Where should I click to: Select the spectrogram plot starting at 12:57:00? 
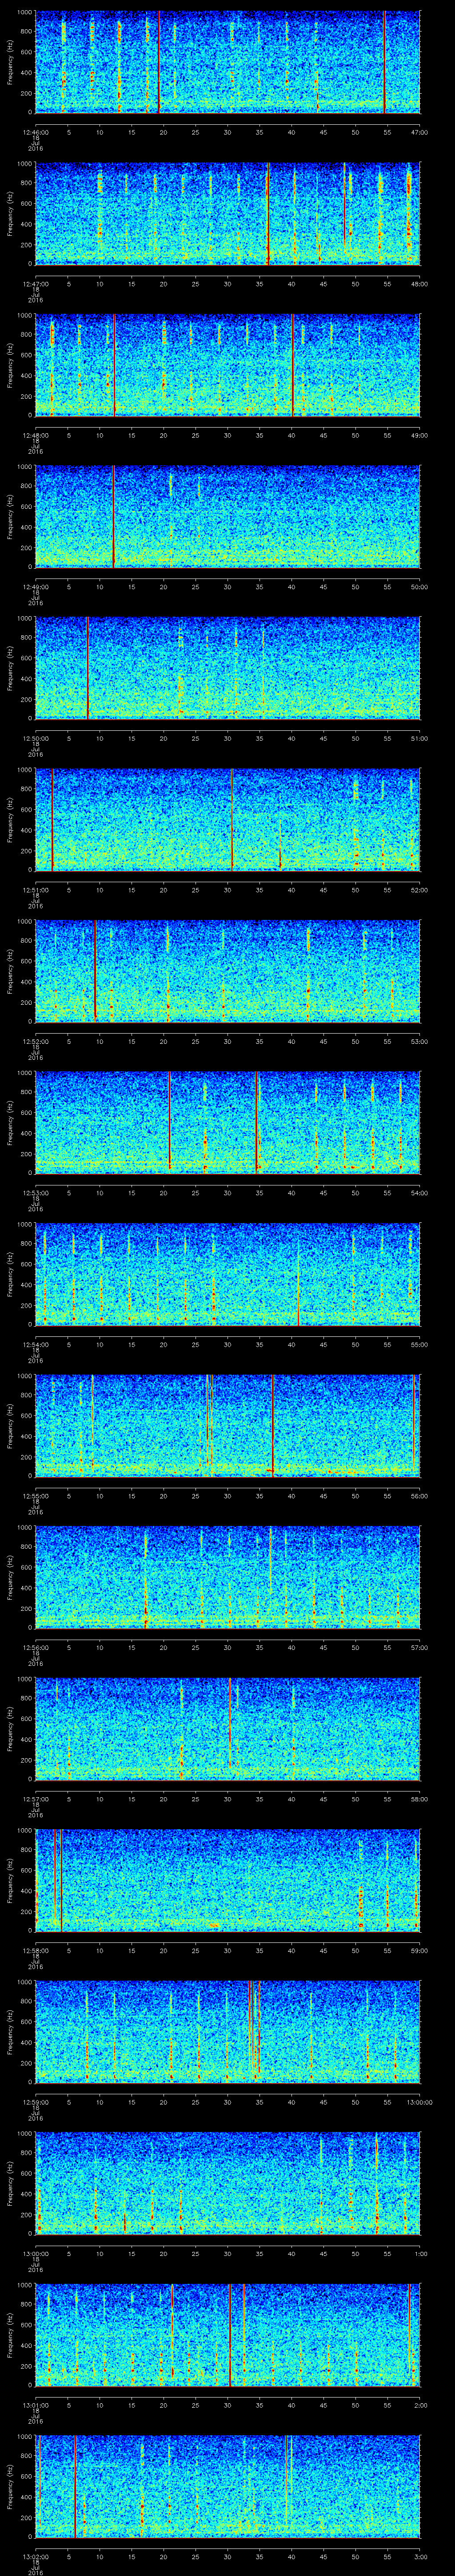click(227, 1729)
